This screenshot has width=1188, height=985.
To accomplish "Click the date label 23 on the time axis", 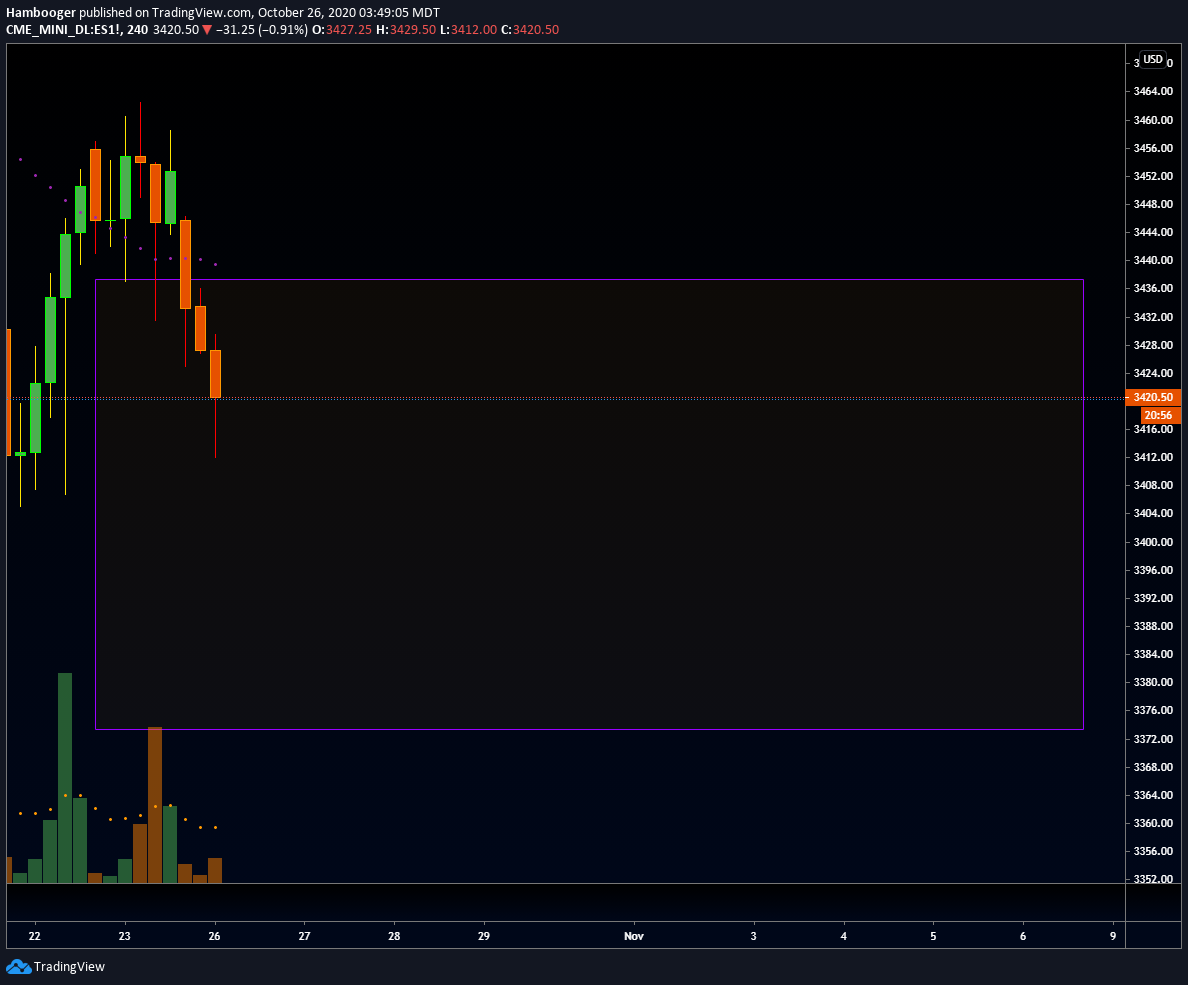I will click(x=124, y=936).
